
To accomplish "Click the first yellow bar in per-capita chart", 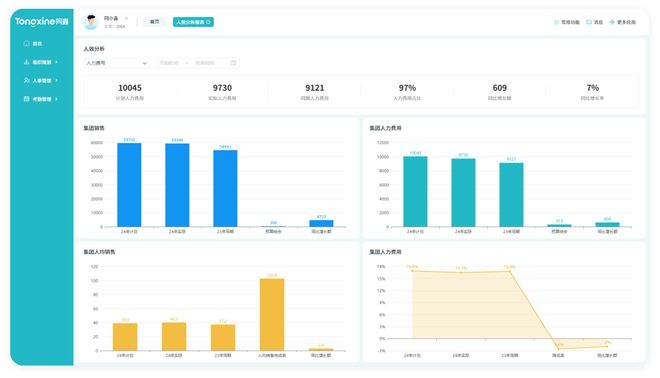I will coord(125,337).
